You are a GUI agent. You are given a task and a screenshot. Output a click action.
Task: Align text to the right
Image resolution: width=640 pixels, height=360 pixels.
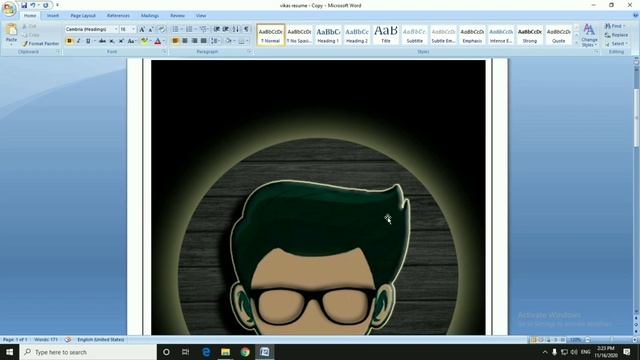click(194, 41)
